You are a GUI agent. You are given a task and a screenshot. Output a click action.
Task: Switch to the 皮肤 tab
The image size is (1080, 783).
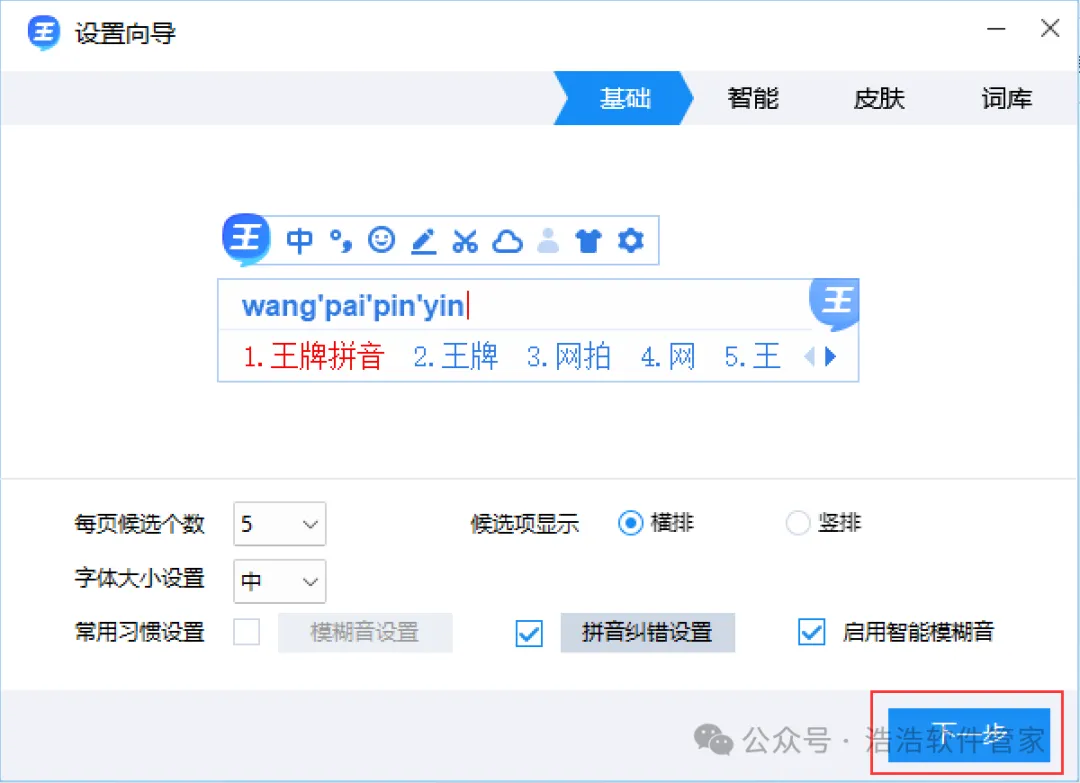click(879, 98)
